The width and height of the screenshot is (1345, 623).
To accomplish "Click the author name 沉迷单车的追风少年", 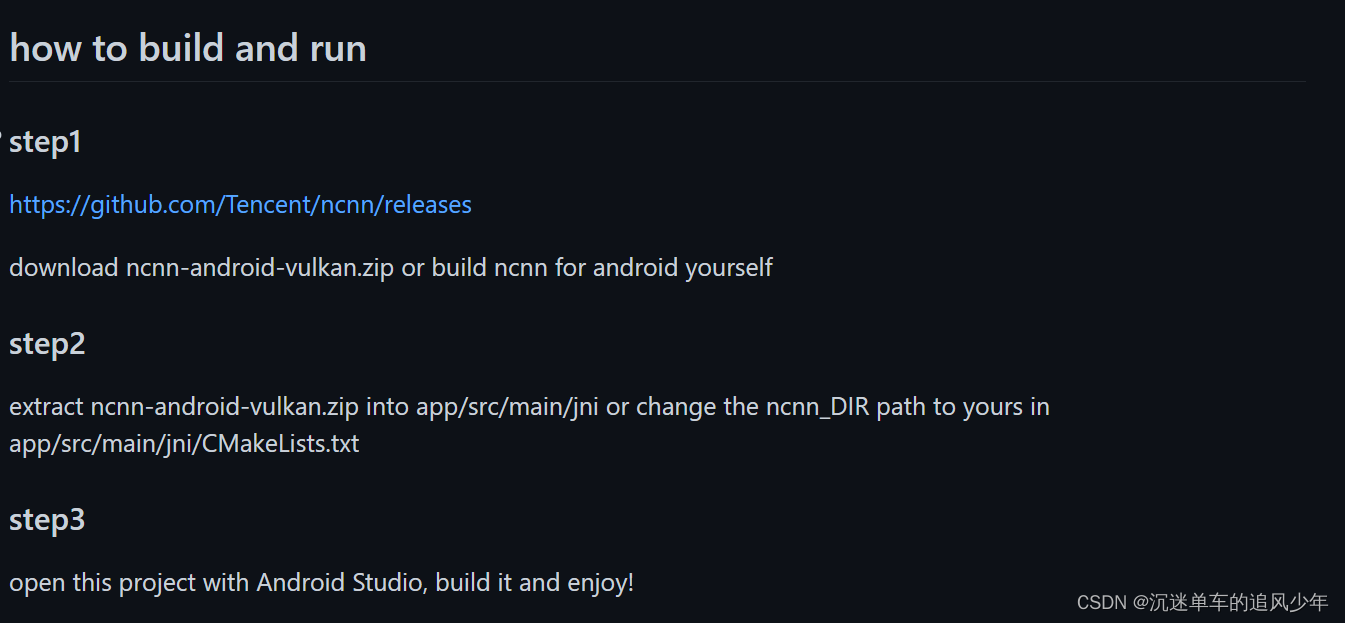I will point(1239,602).
